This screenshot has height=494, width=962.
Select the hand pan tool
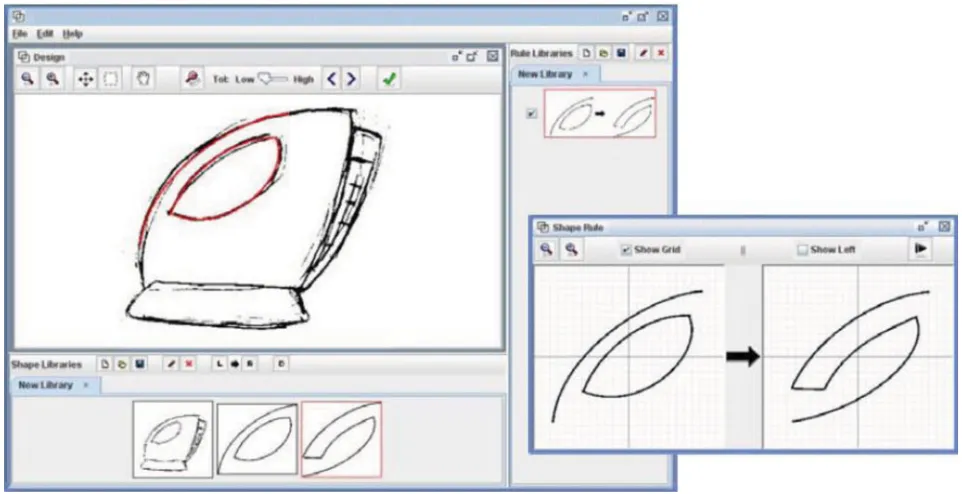click(x=143, y=79)
